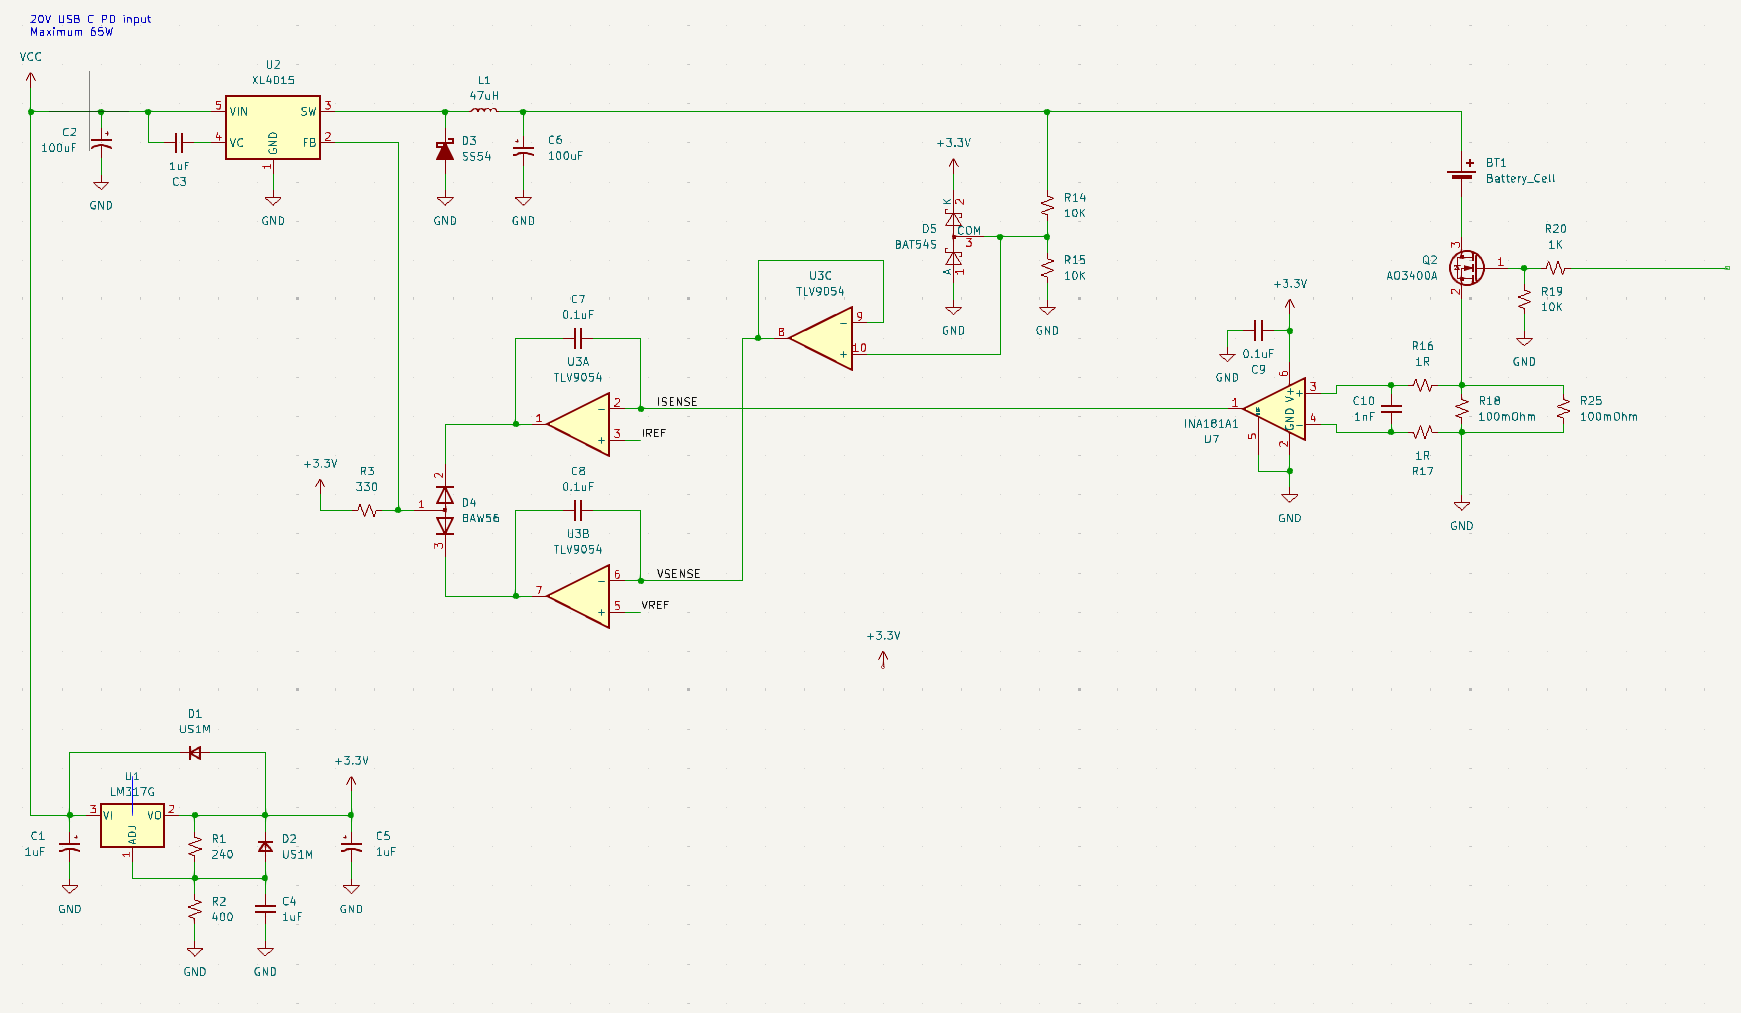This screenshot has width=1741, height=1013.
Task: Click the VSENSE net label
Action: [x=678, y=574]
